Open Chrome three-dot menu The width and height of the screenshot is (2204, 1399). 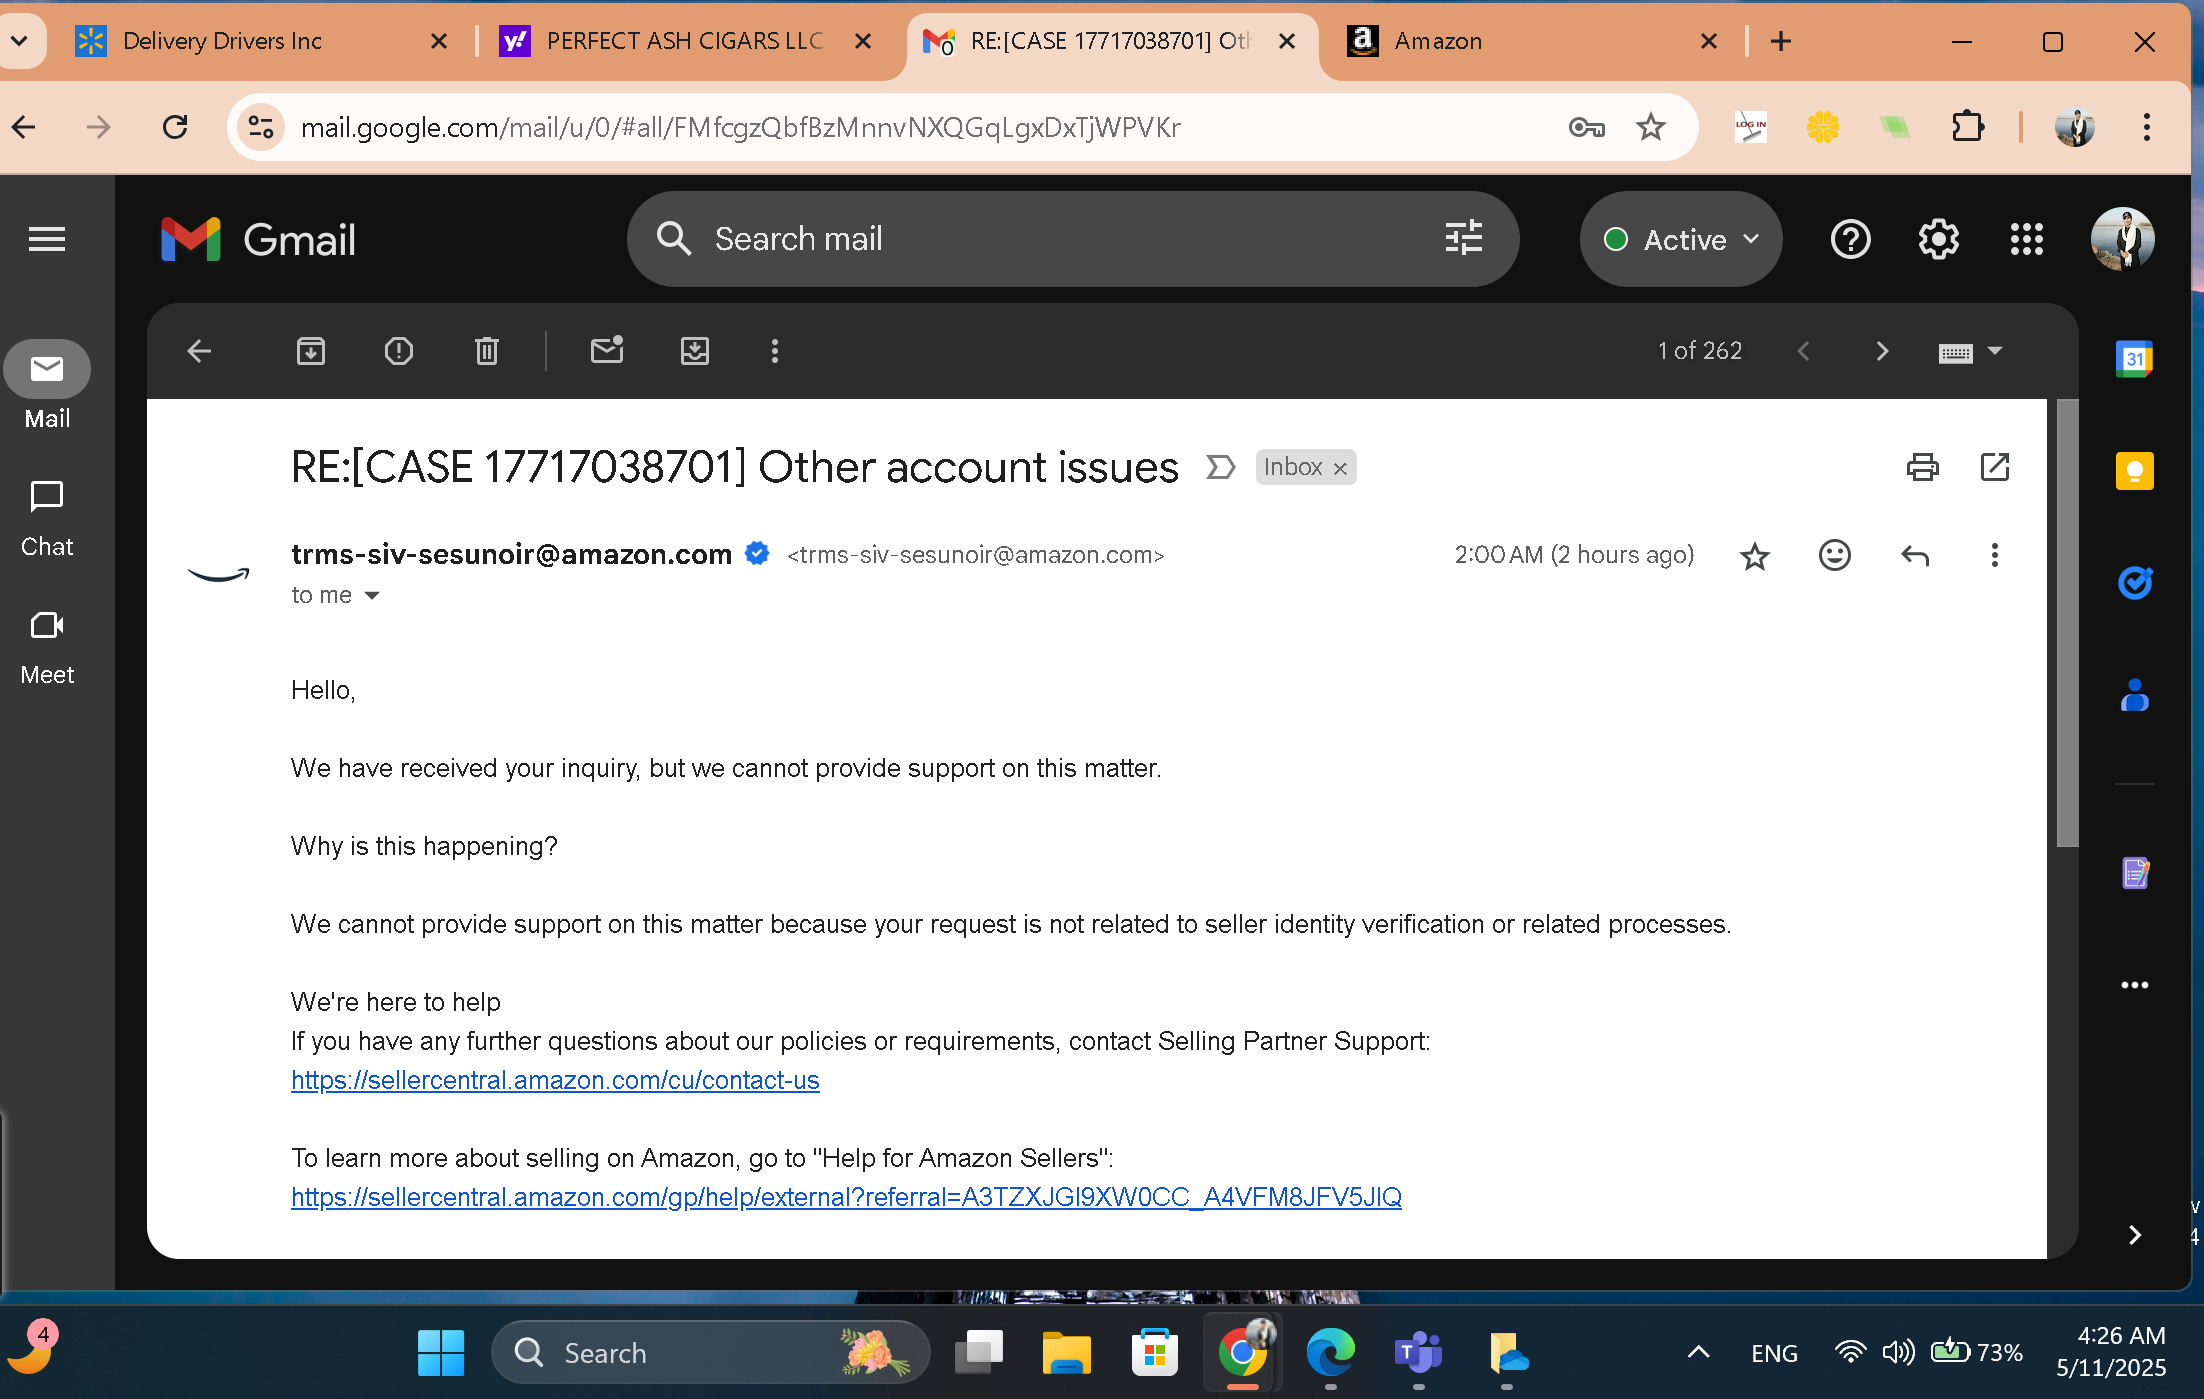coord(2146,127)
